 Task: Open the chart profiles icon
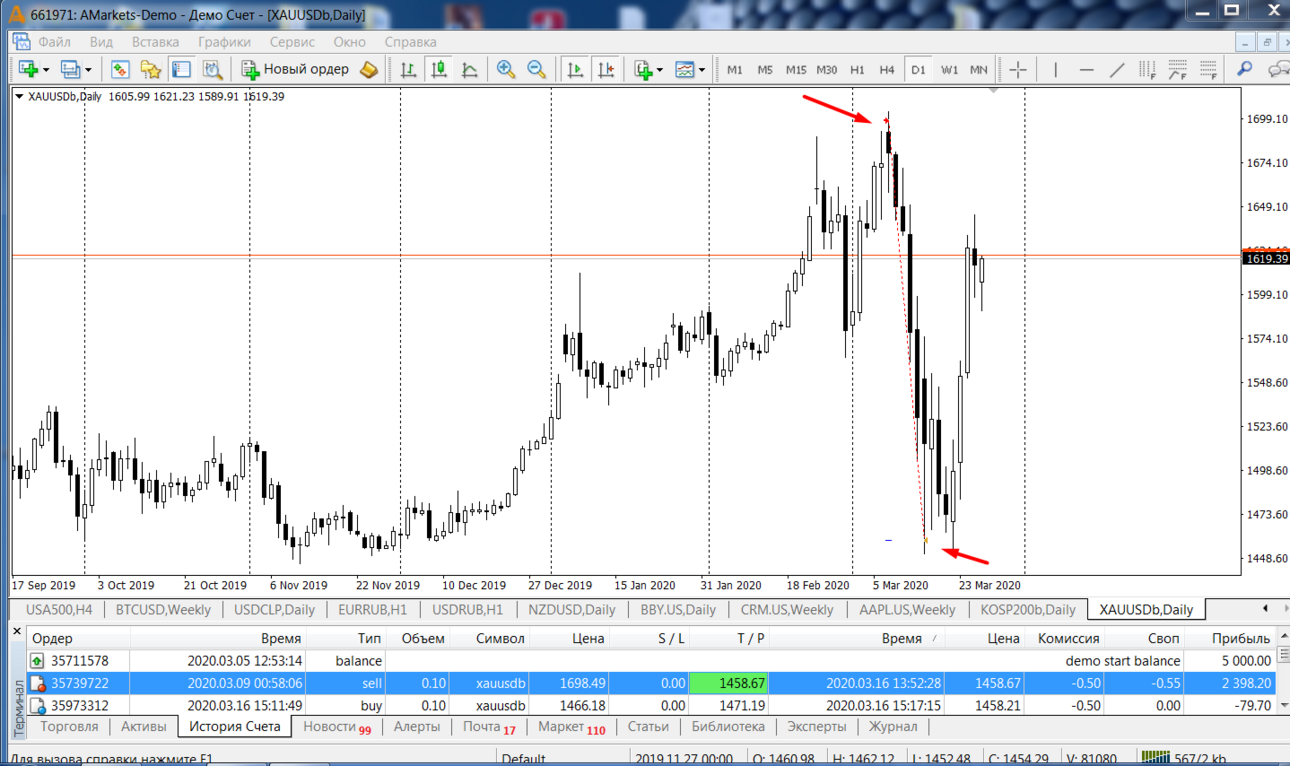(70, 69)
